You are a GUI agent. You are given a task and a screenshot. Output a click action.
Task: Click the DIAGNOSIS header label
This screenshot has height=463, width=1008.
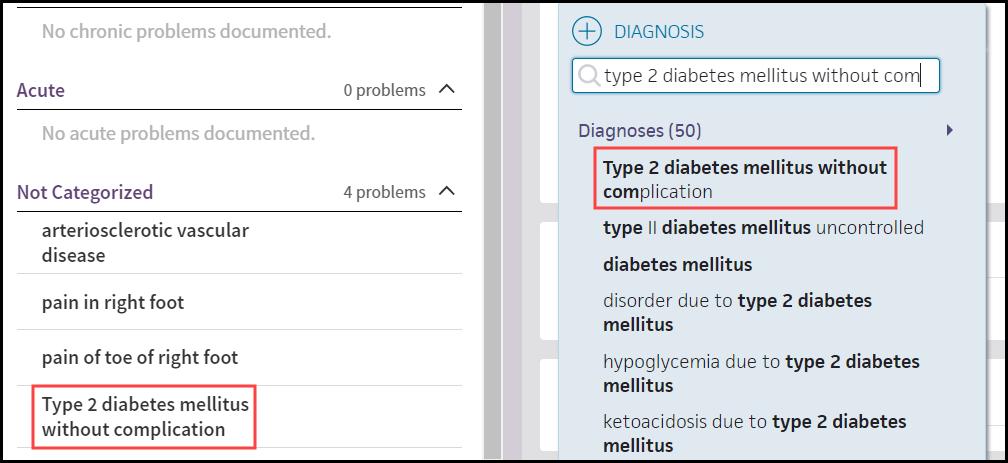coord(659,31)
